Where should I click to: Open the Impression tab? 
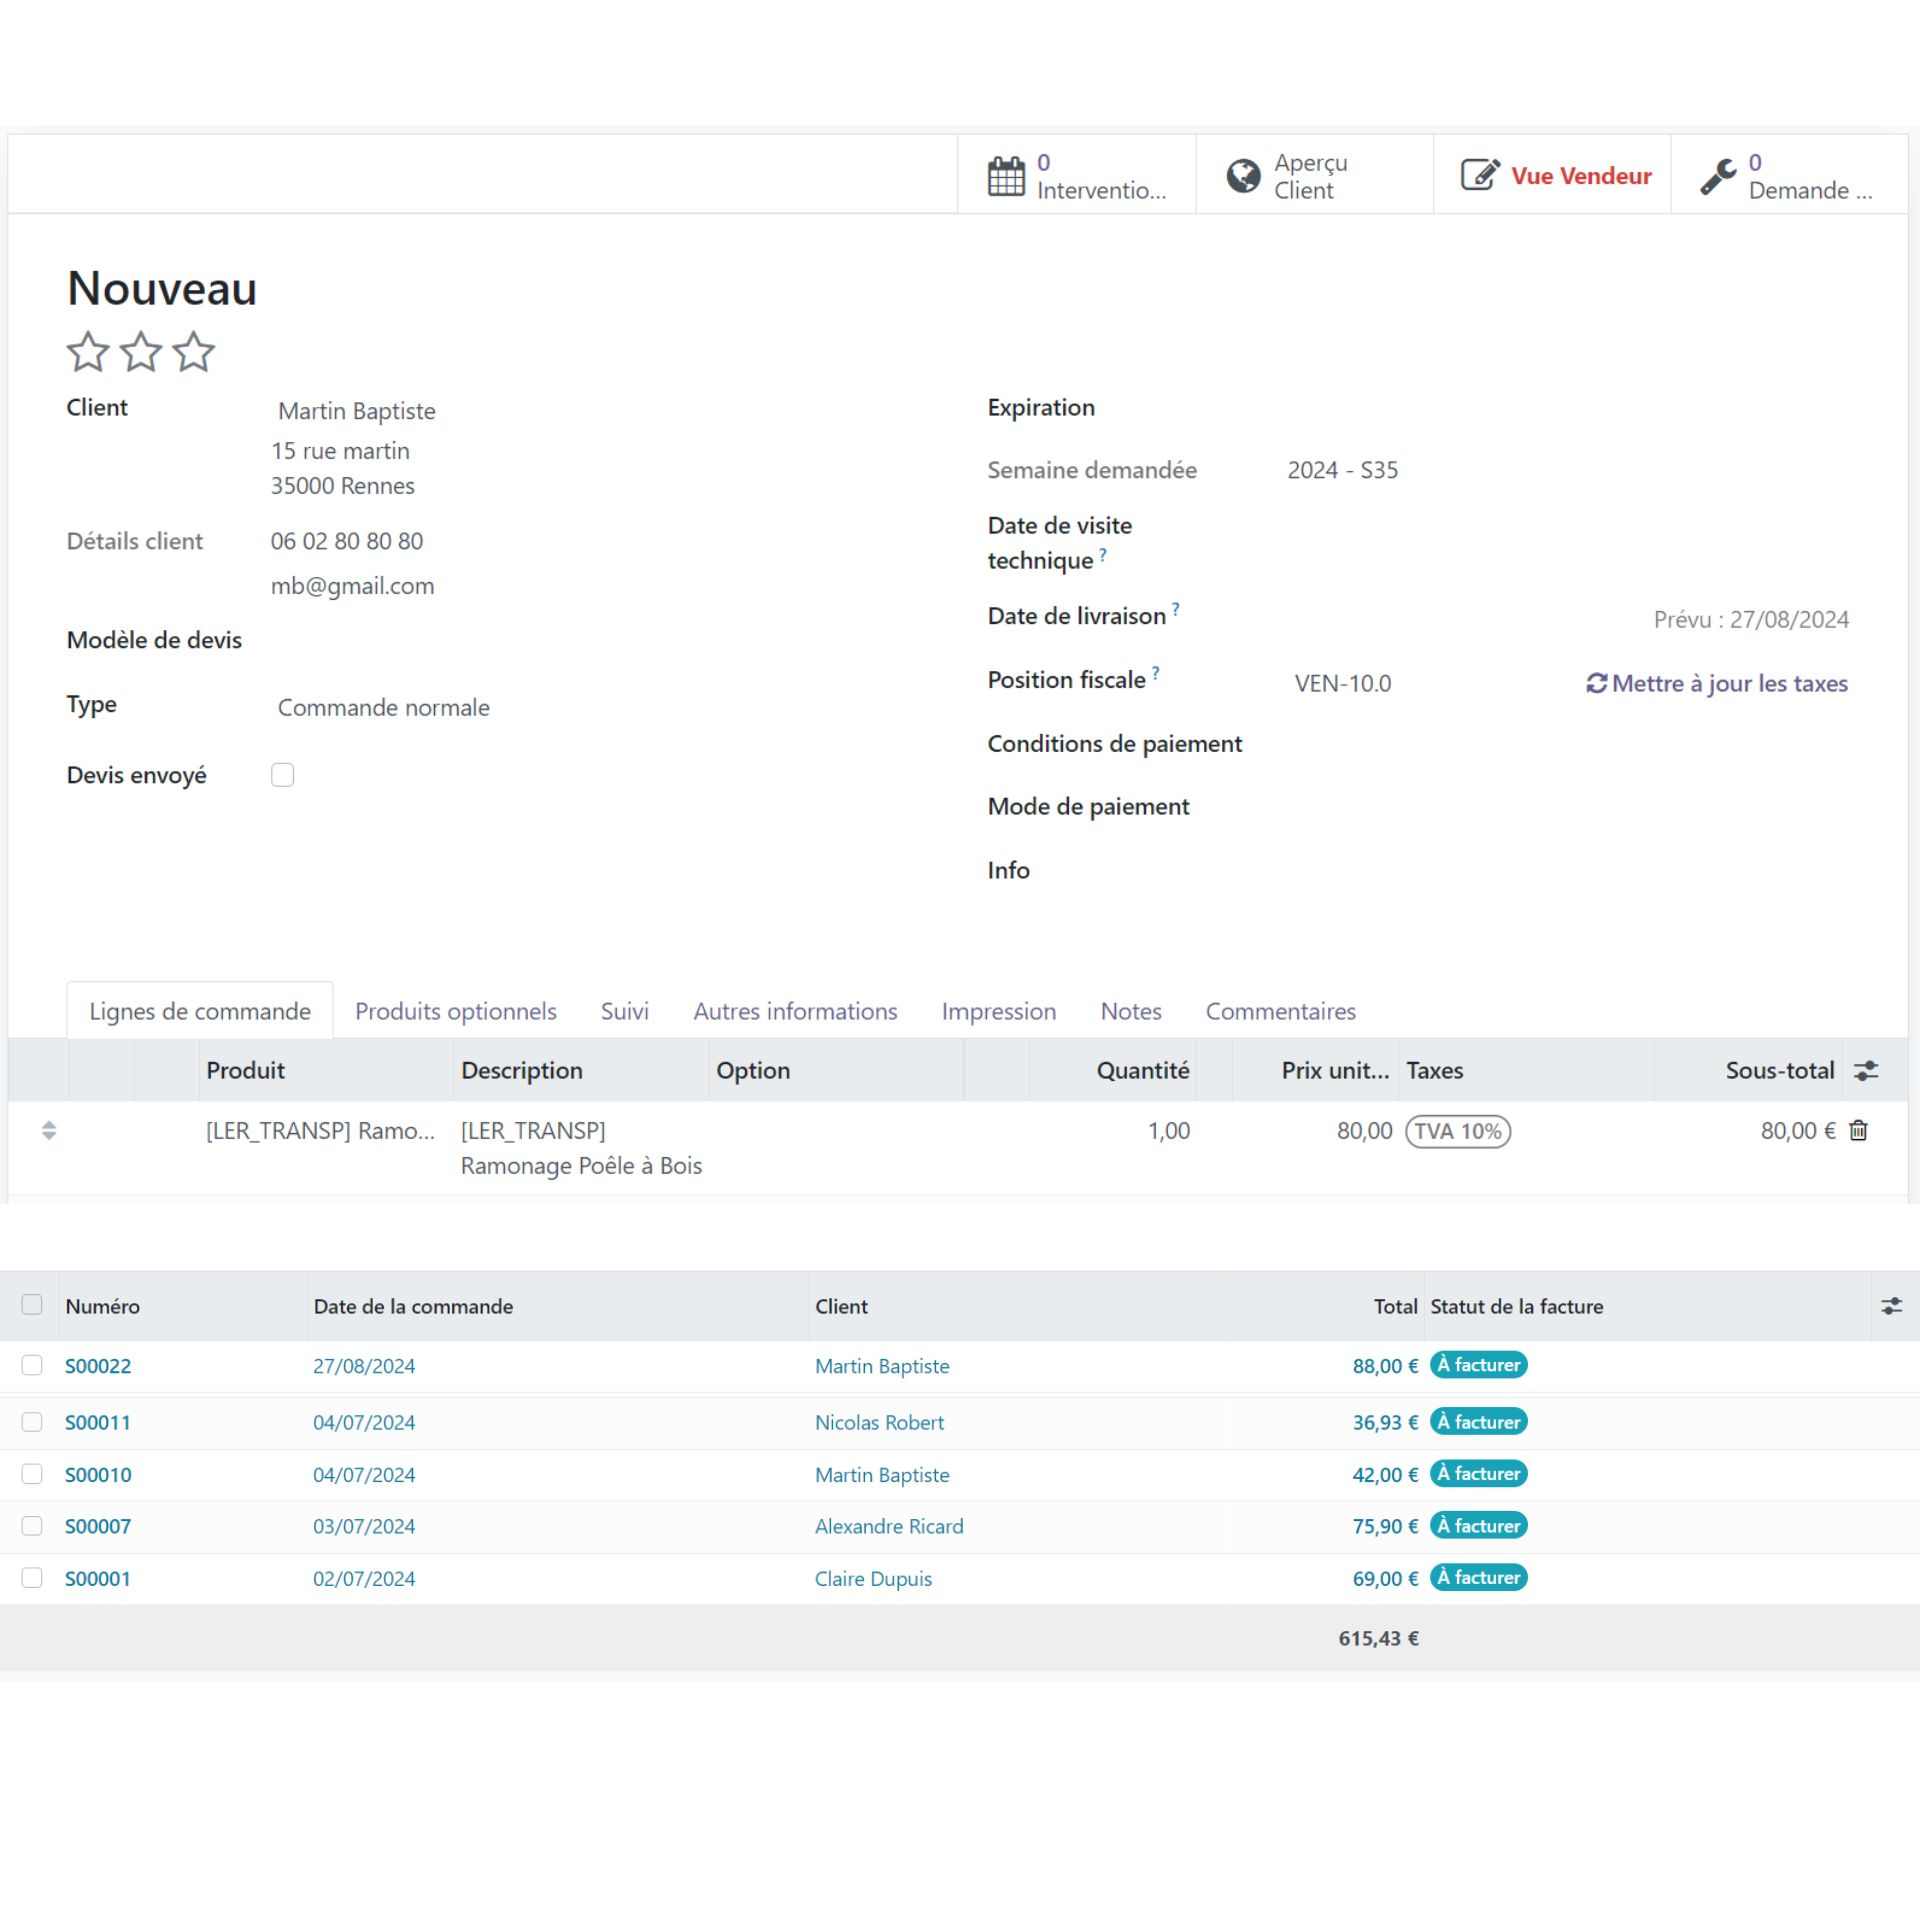(999, 1011)
